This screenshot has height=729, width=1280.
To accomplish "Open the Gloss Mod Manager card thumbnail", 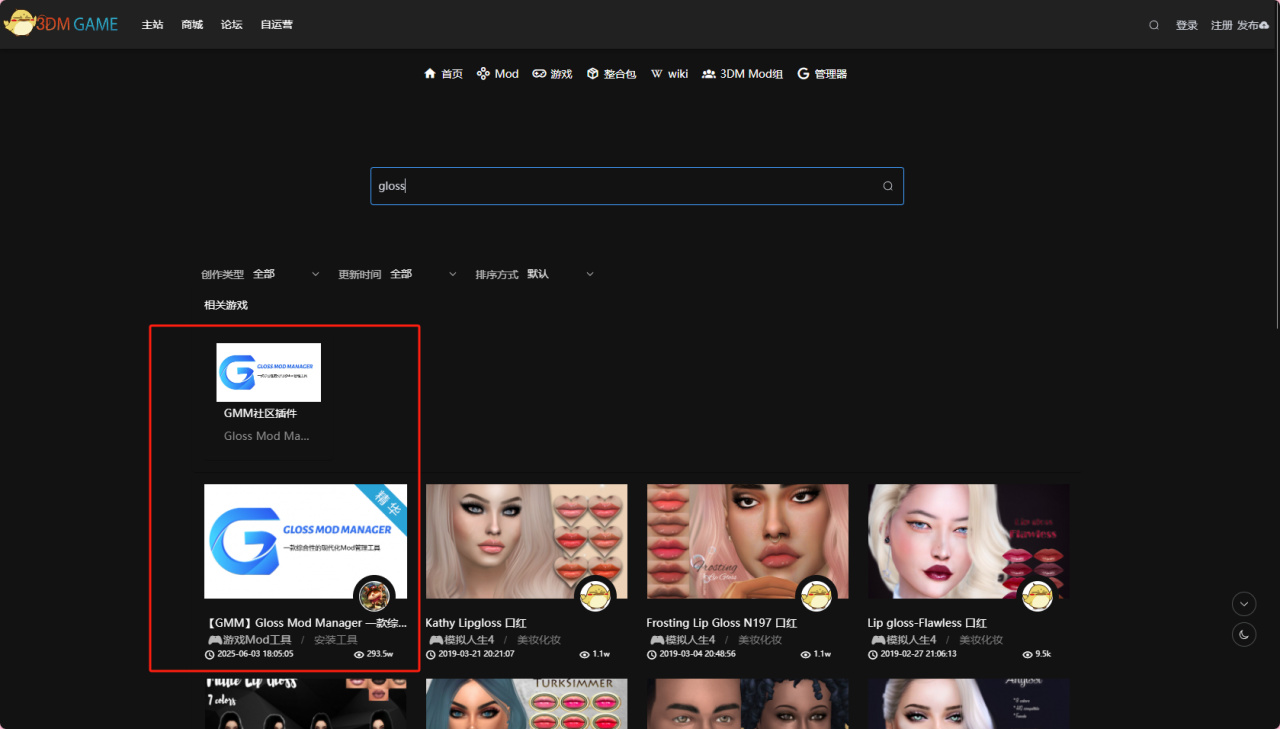I will pos(306,542).
